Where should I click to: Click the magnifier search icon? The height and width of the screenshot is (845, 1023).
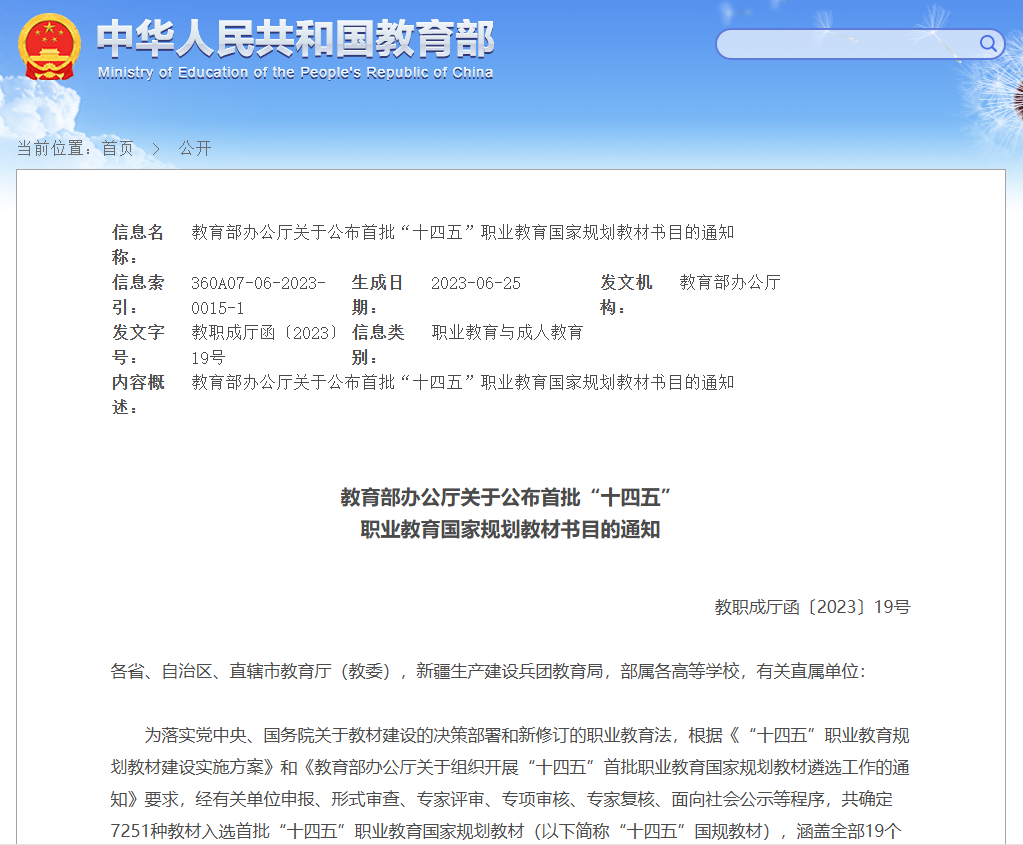coord(988,43)
